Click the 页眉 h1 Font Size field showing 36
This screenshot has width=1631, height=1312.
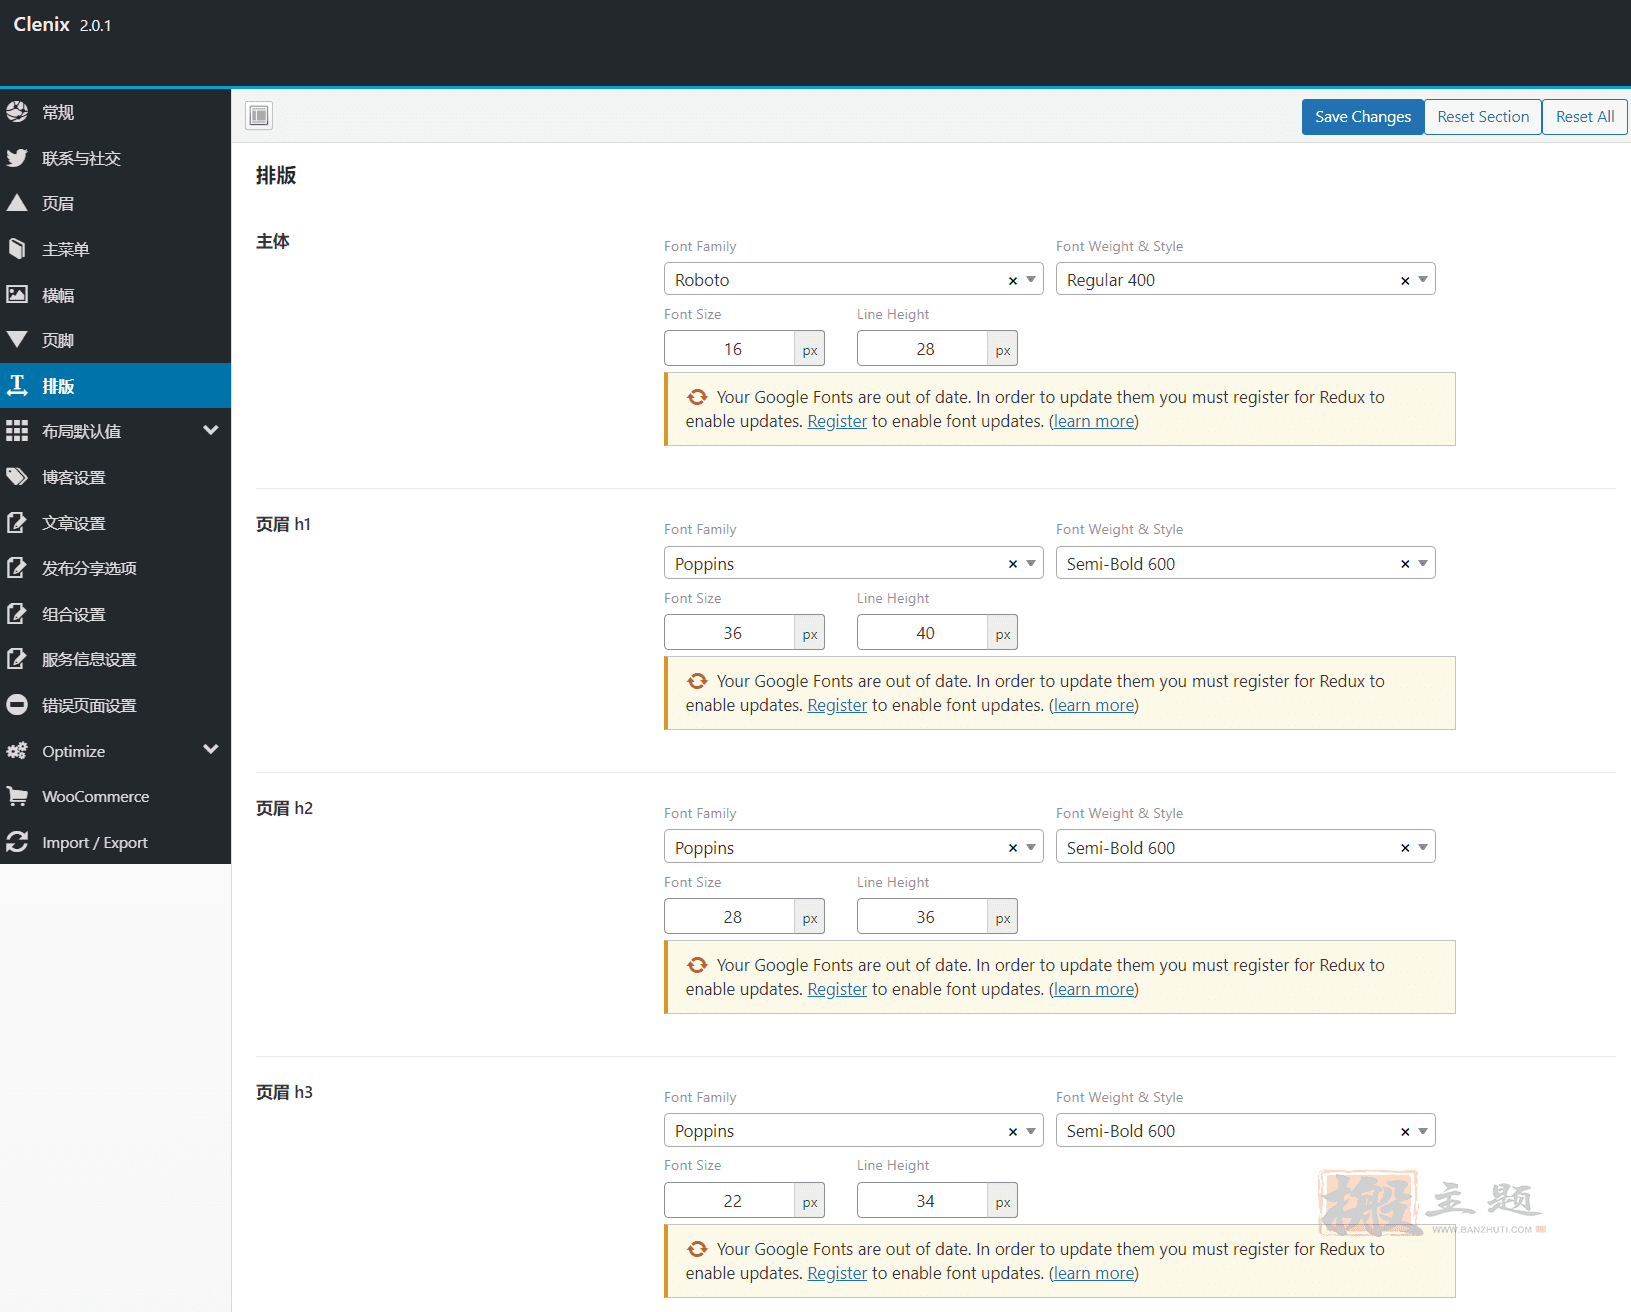(731, 633)
